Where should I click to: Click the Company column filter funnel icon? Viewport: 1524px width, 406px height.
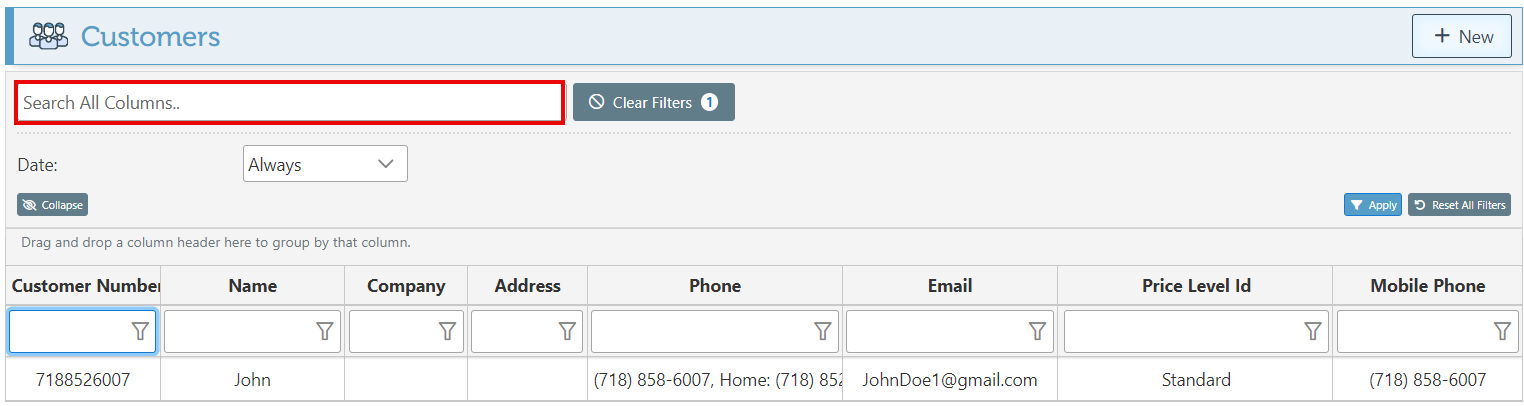[x=448, y=331]
